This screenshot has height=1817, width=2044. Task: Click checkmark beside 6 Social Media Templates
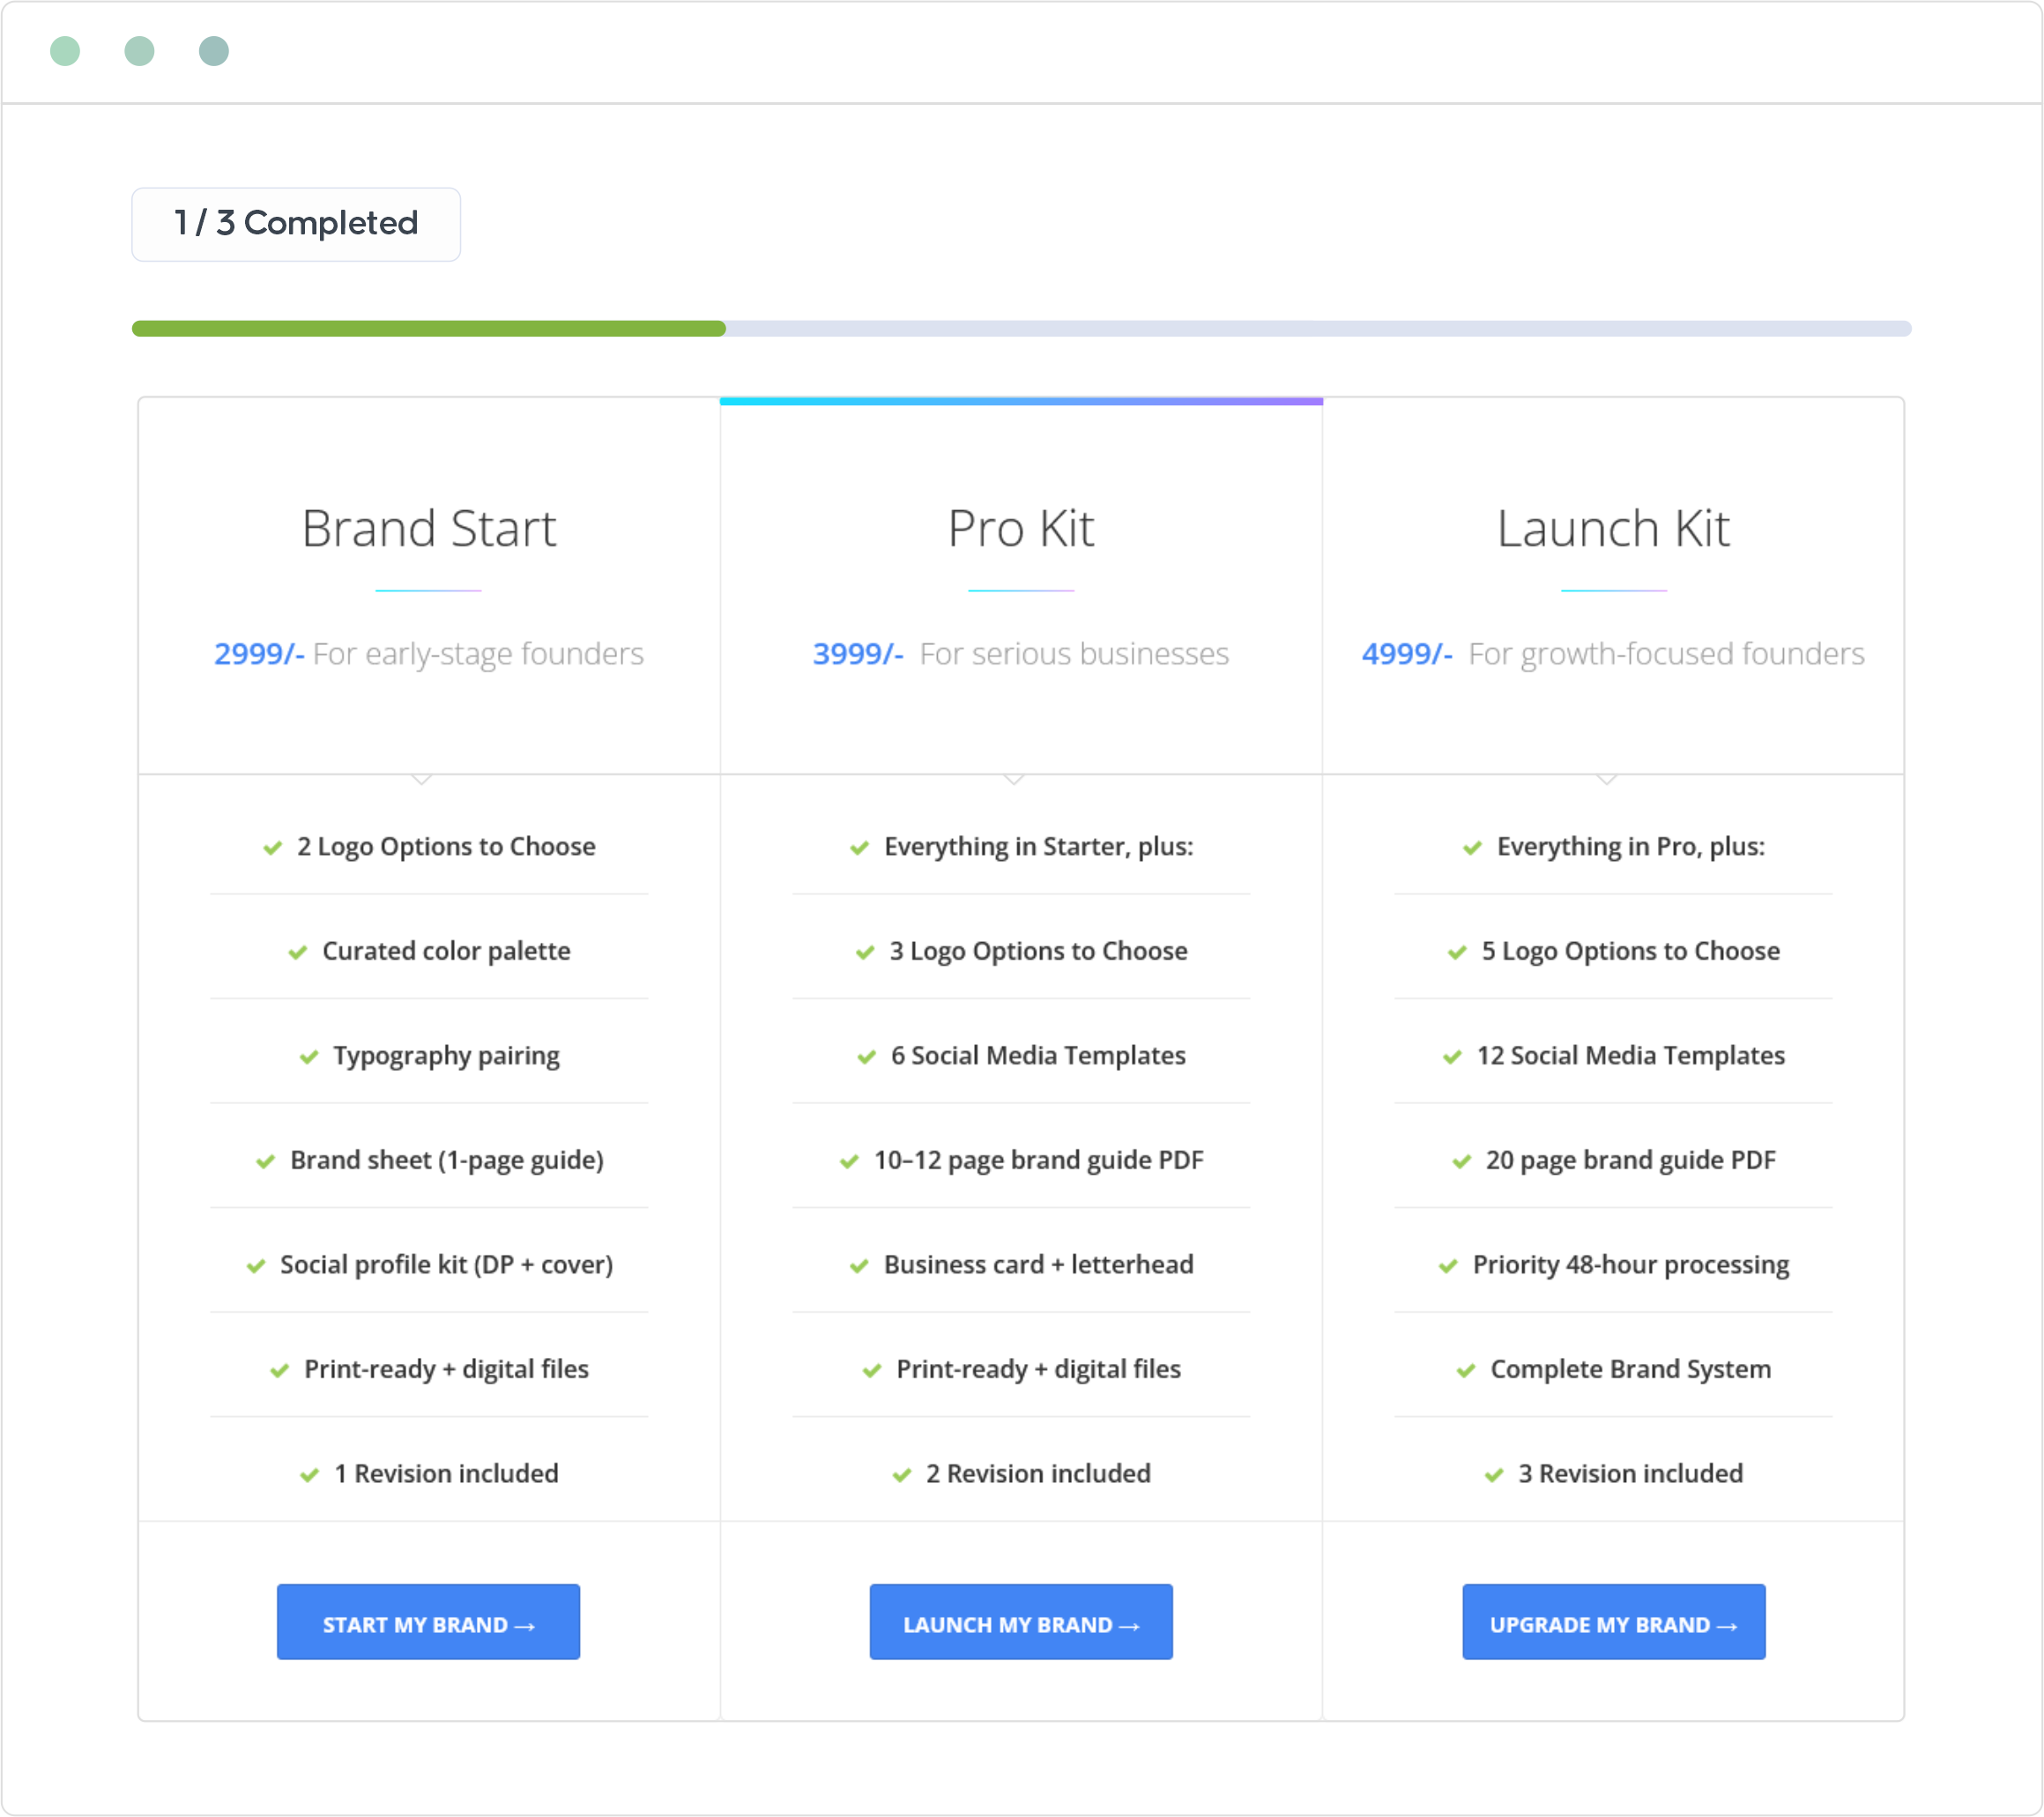coord(866,1057)
